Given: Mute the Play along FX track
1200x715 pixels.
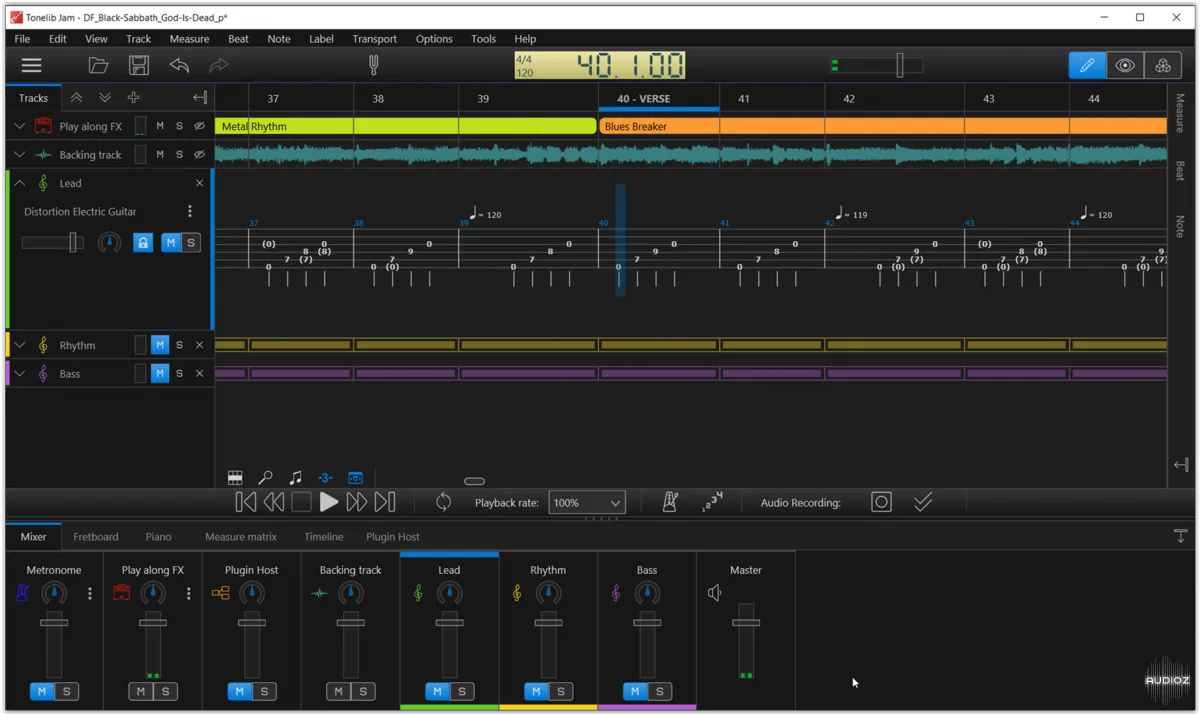Looking at the screenshot, I should pyautogui.click(x=160, y=126).
